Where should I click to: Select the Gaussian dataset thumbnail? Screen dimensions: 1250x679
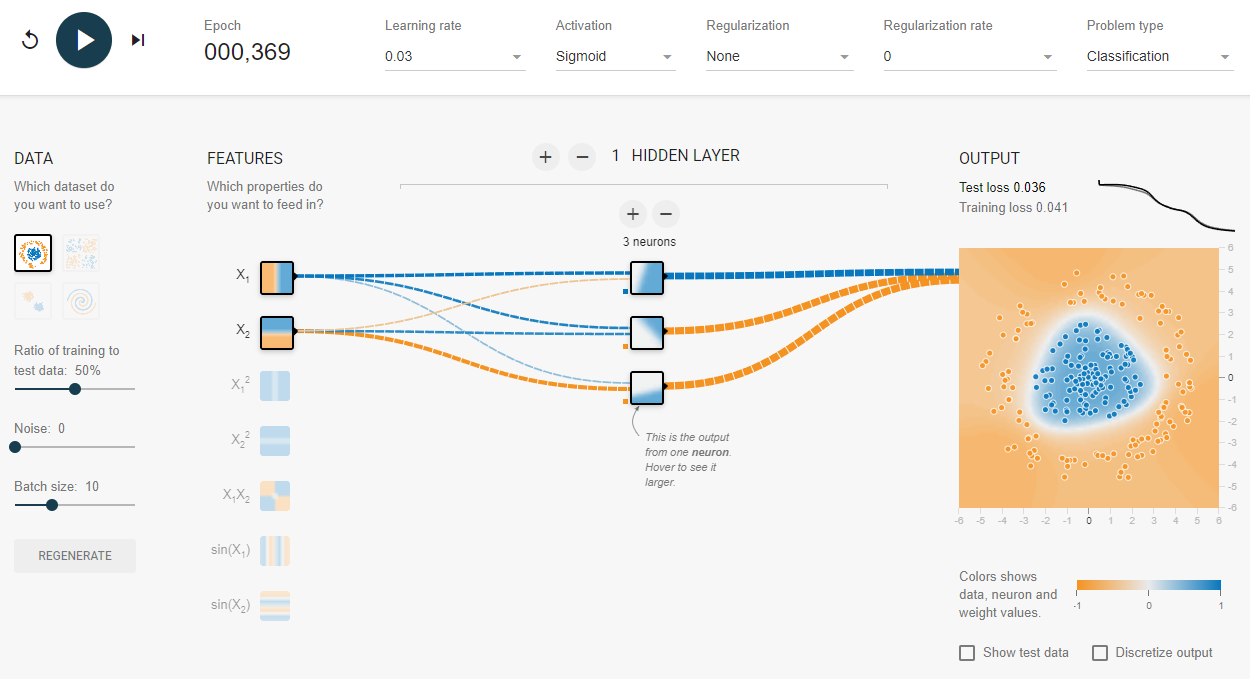point(33,301)
